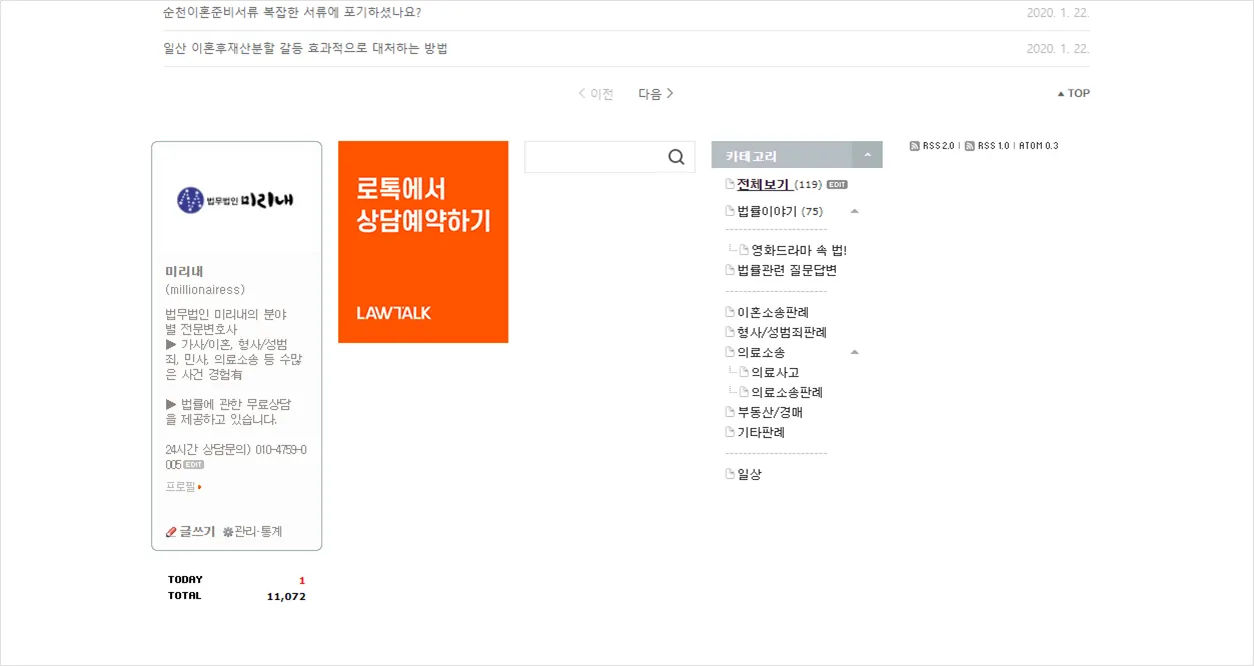Open the RSS 1.0 feed icon
The image size is (1254, 666).
point(969,146)
